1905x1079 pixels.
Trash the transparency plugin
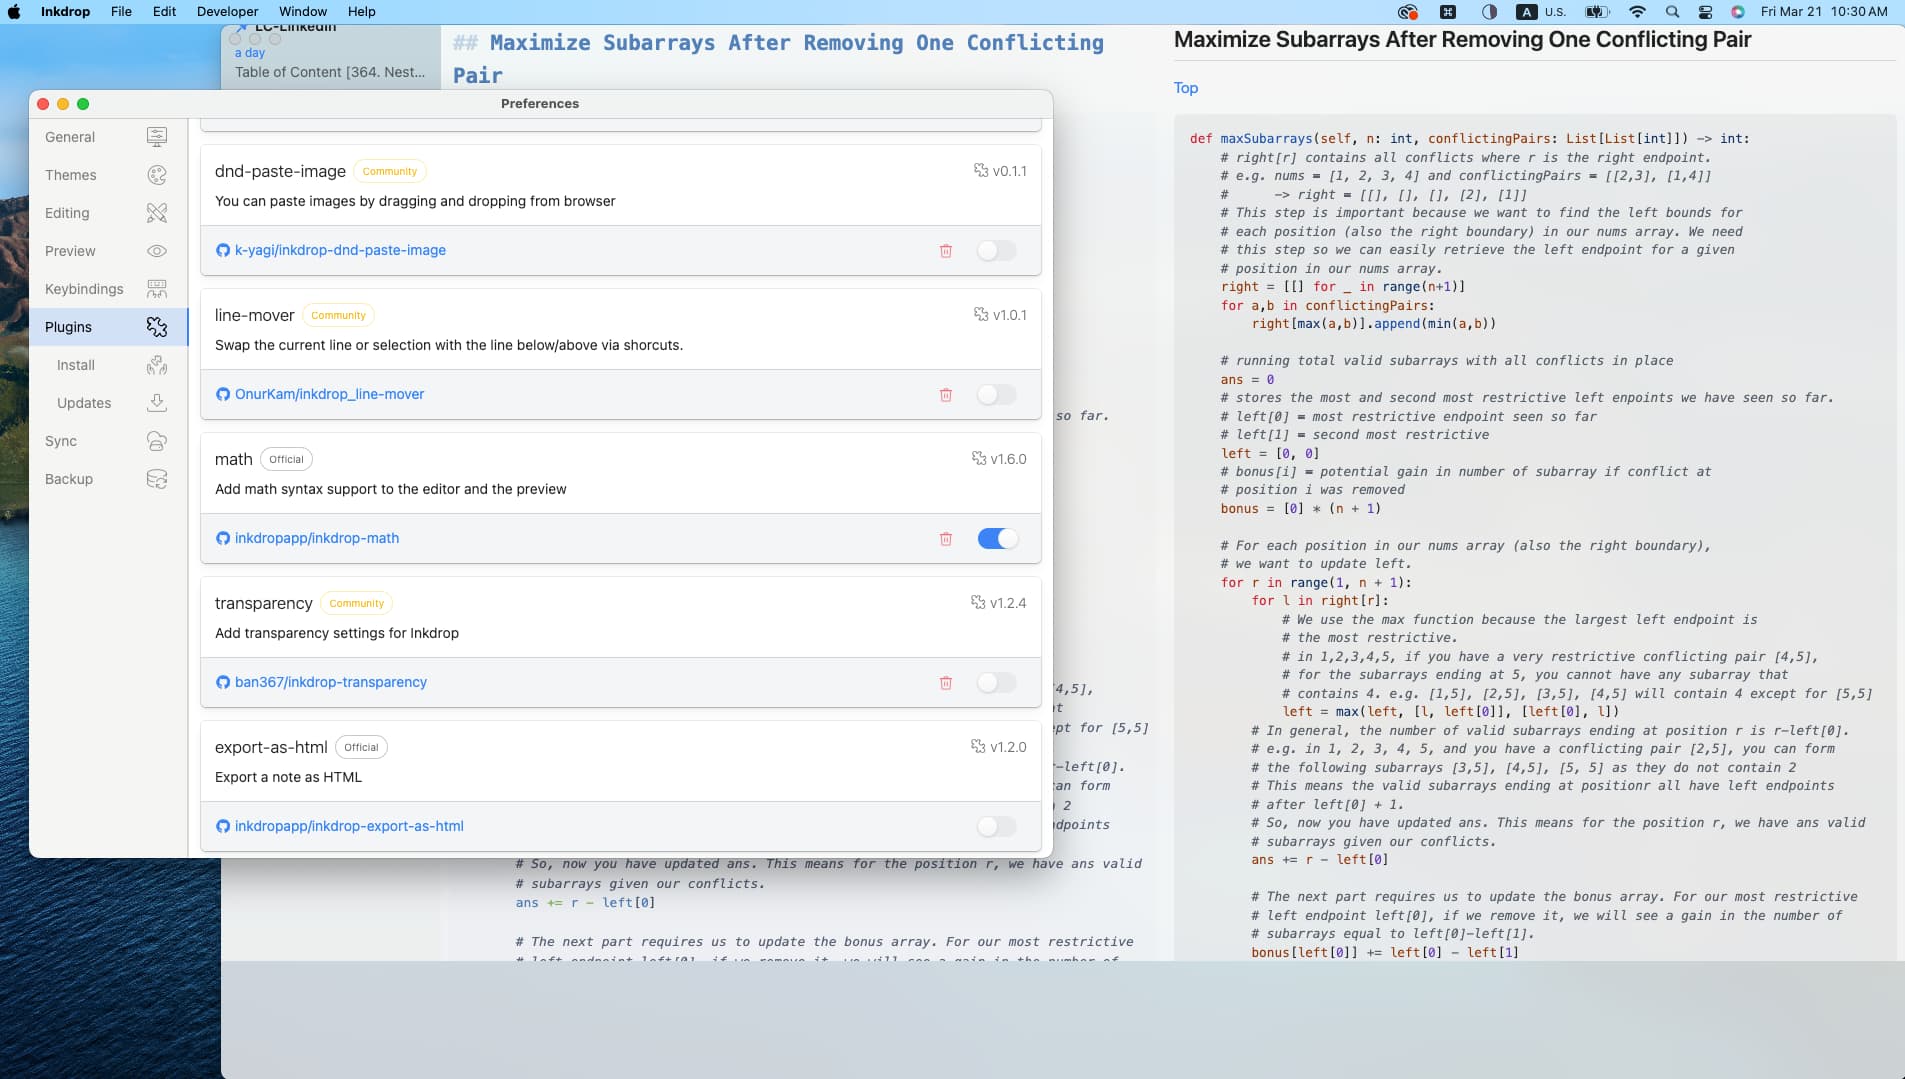coord(946,683)
